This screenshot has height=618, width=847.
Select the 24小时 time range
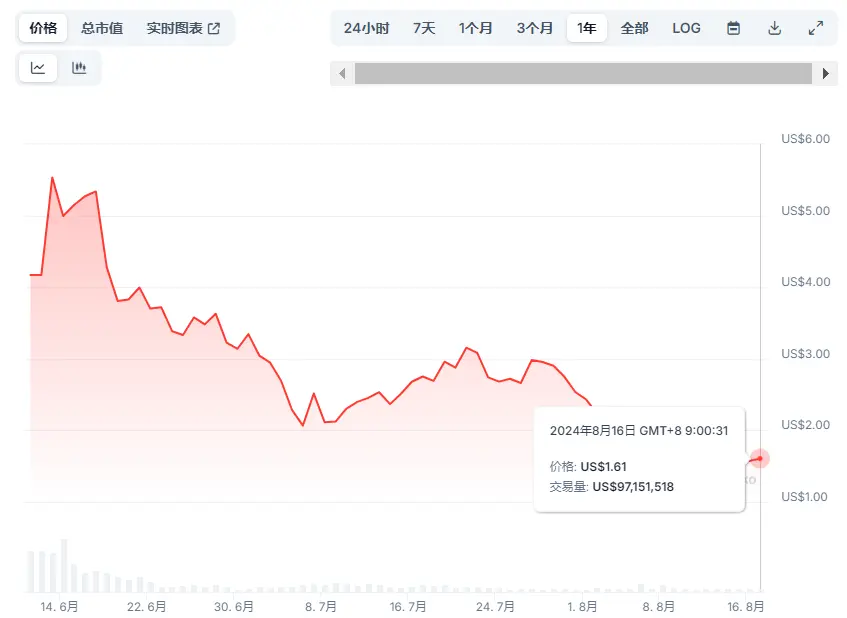pyautogui.click(x=366, y=28)
